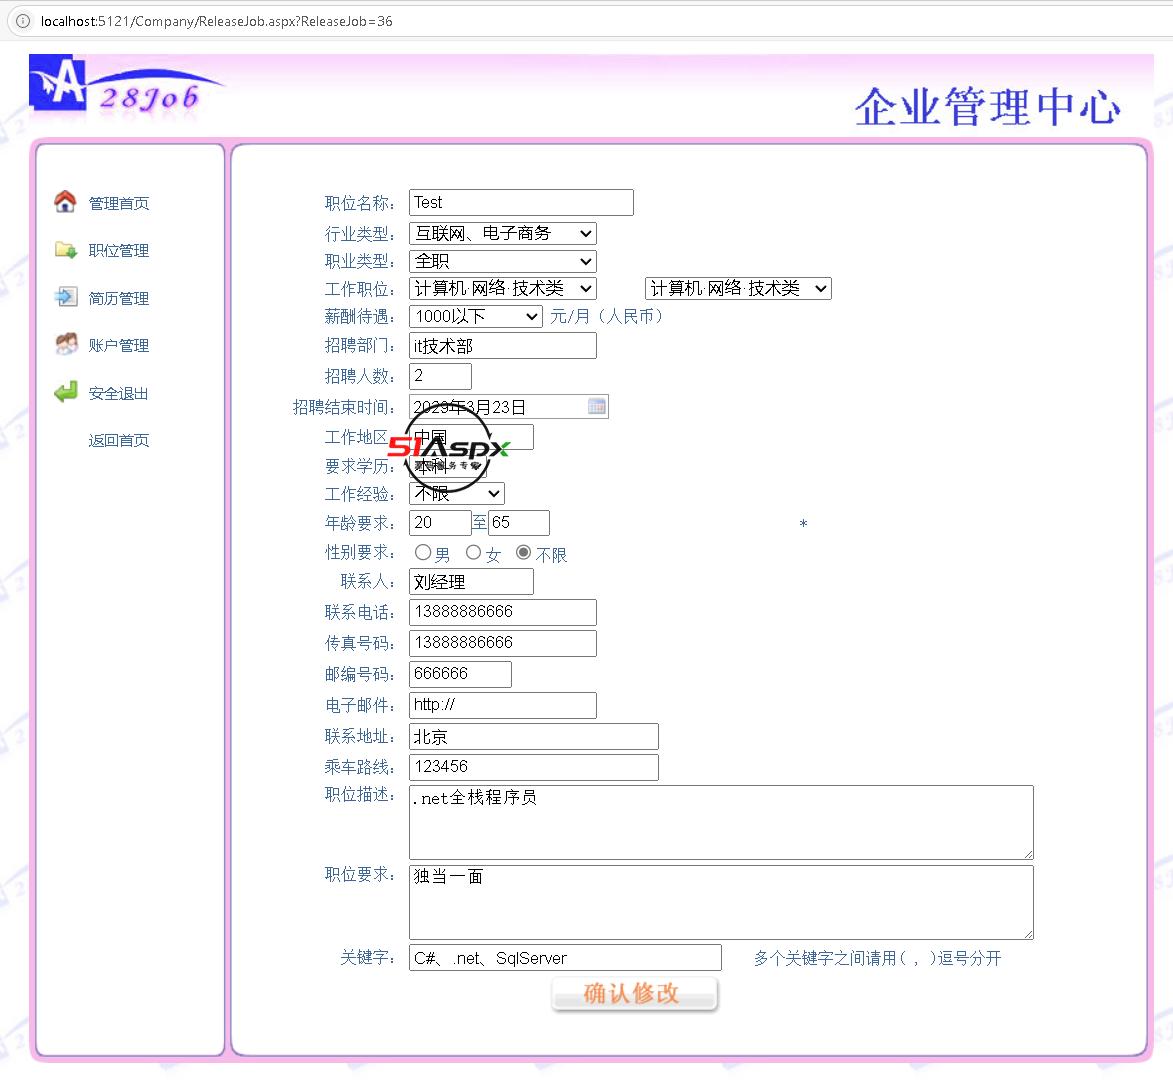Open 账户管理 in the sidebar
The width and height of the screenshot is (1173, 1080).
tap(118, 346)
